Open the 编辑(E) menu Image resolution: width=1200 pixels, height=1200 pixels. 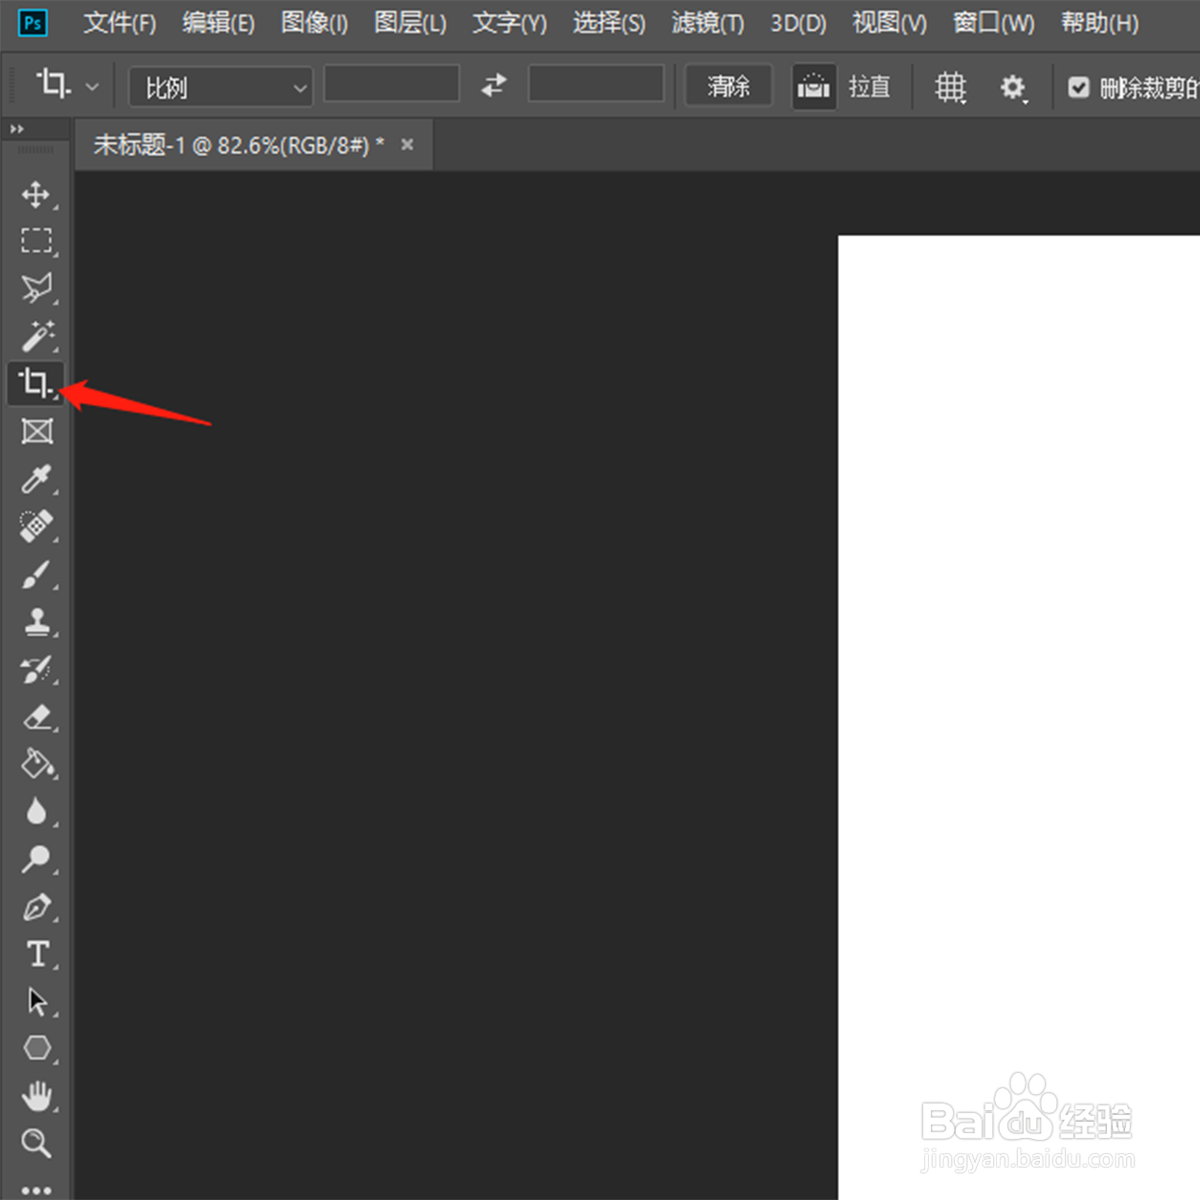click(218, 23)
